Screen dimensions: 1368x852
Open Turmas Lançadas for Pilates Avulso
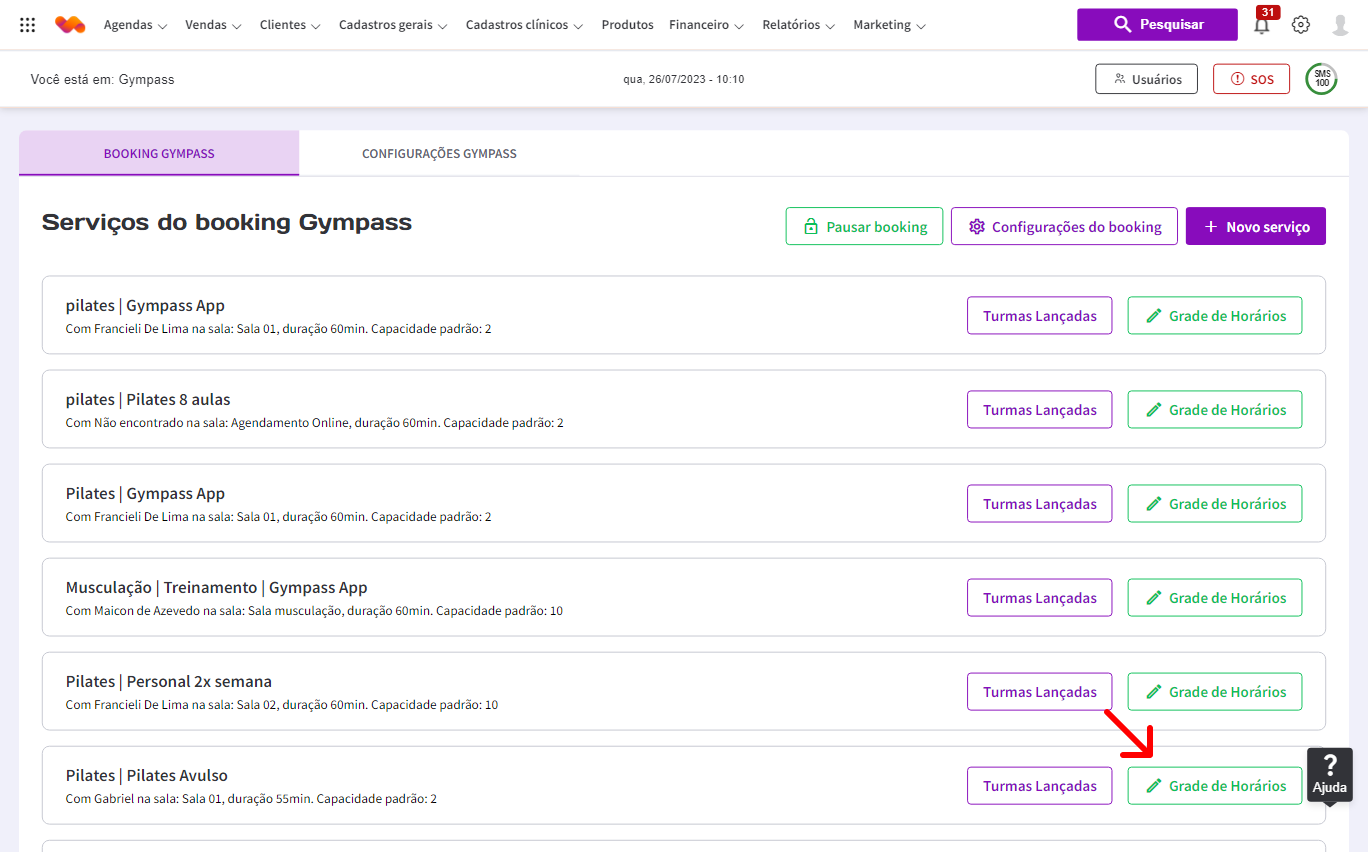coord(1039,785)
